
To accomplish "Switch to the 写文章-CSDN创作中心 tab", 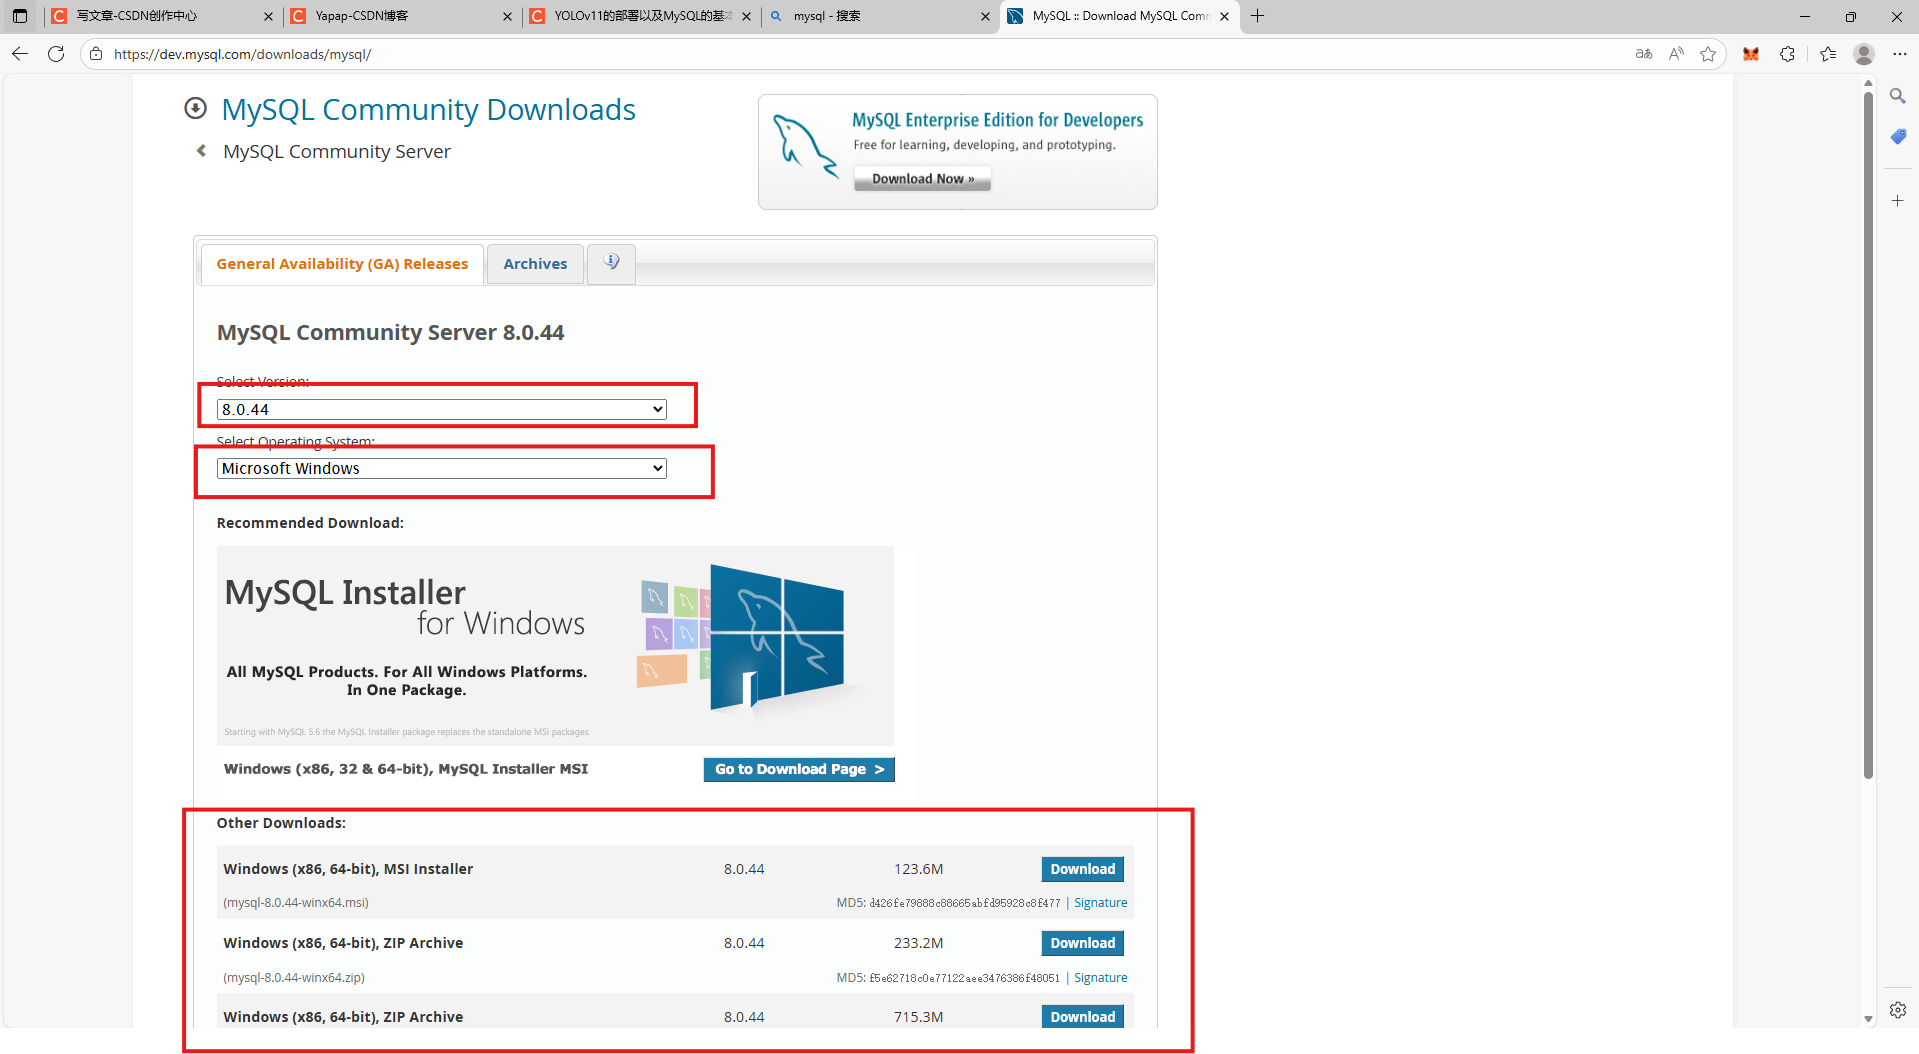I will [x=160, y=16].
